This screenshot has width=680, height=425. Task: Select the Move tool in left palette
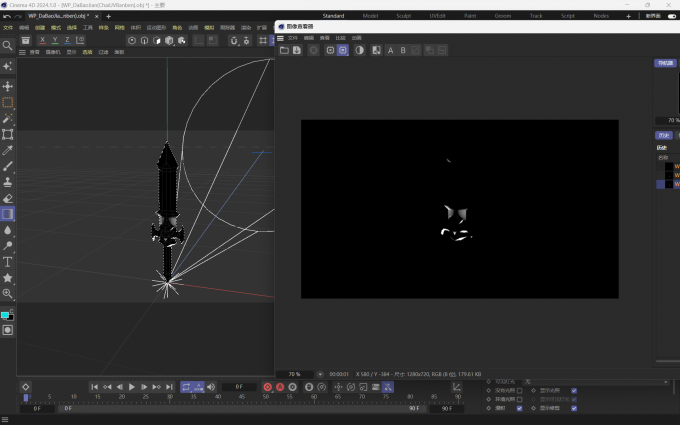[7, 86]
